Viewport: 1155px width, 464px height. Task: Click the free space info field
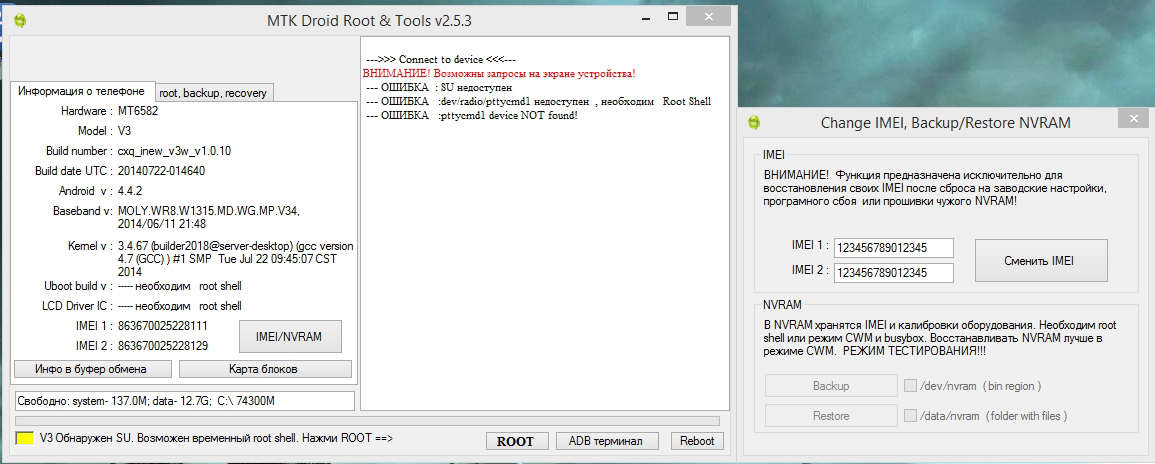click(x=185, y=401)
